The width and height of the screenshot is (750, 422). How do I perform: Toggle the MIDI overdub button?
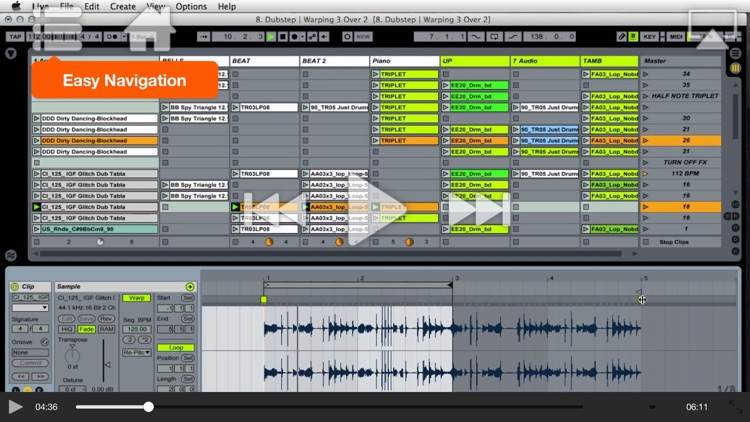(312, 36)
